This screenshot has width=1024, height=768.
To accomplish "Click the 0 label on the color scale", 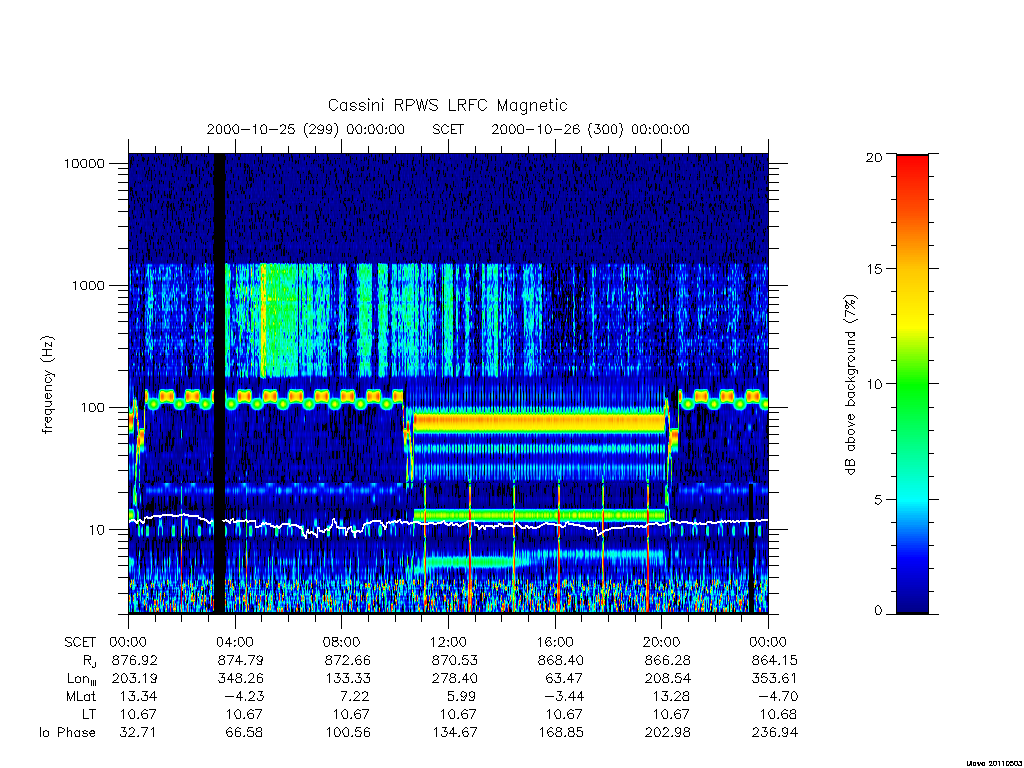I will (877, 611).
